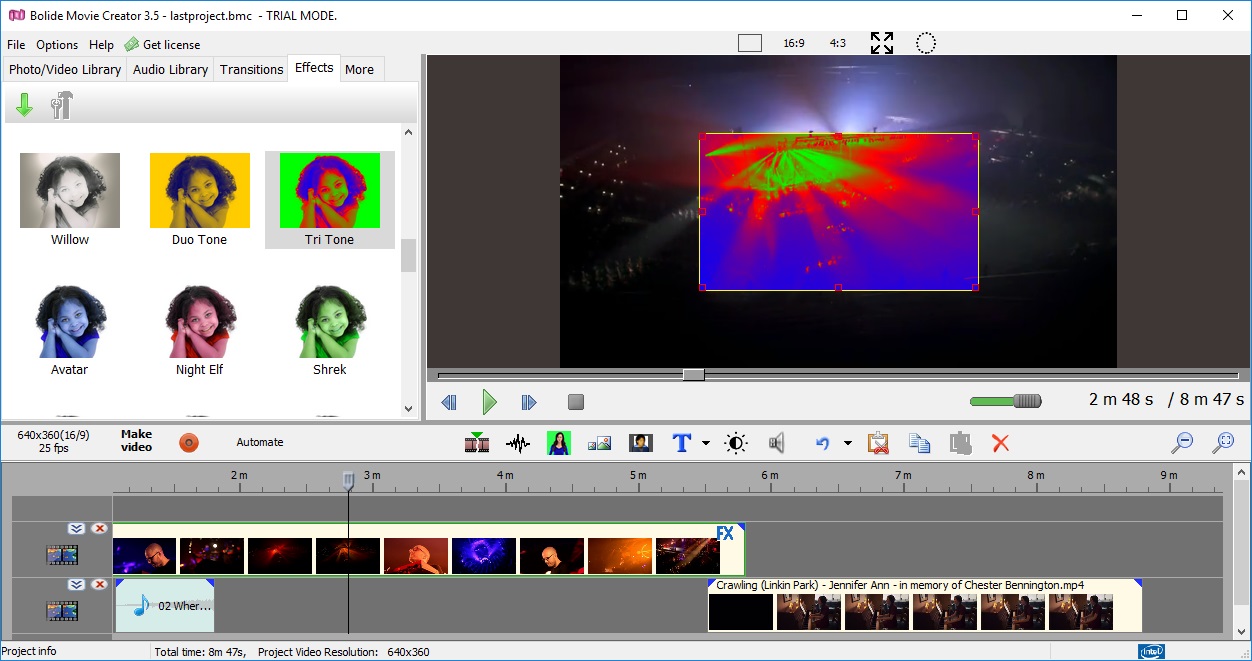This screenshot has height=661, width=1252.
Task: Switch preview to 4:3 aspect
Action: click(838, 43)
